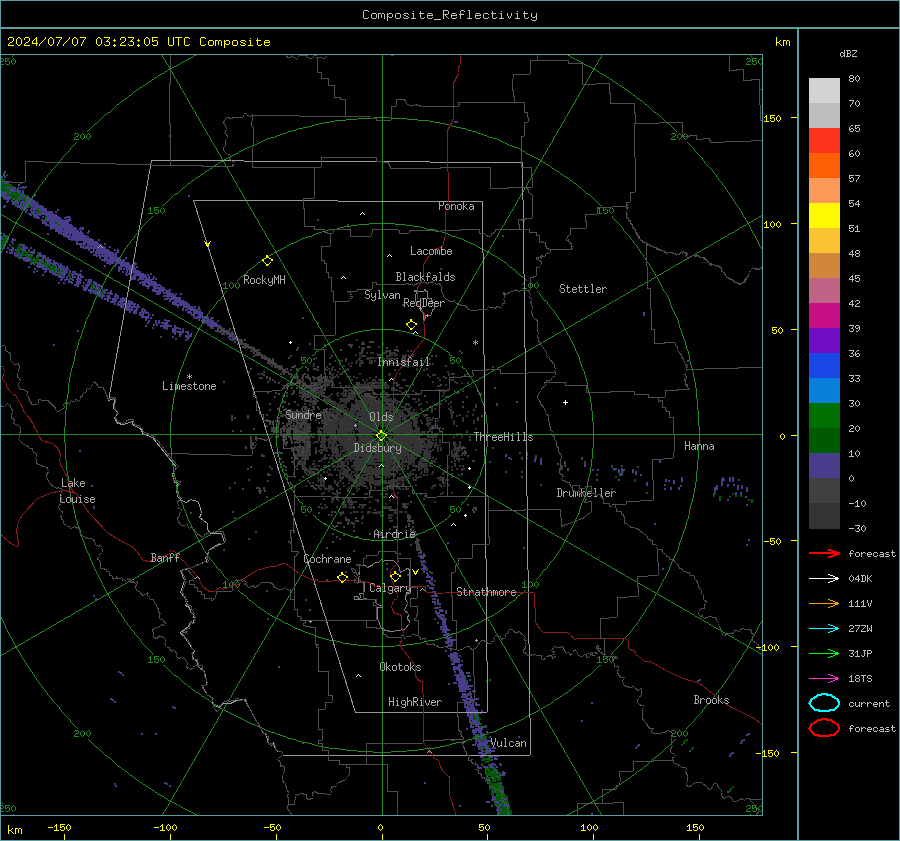900x841 pixels.
Task: Click the yellow radar center diamond at Didsbury
Action: pos(382,435)
